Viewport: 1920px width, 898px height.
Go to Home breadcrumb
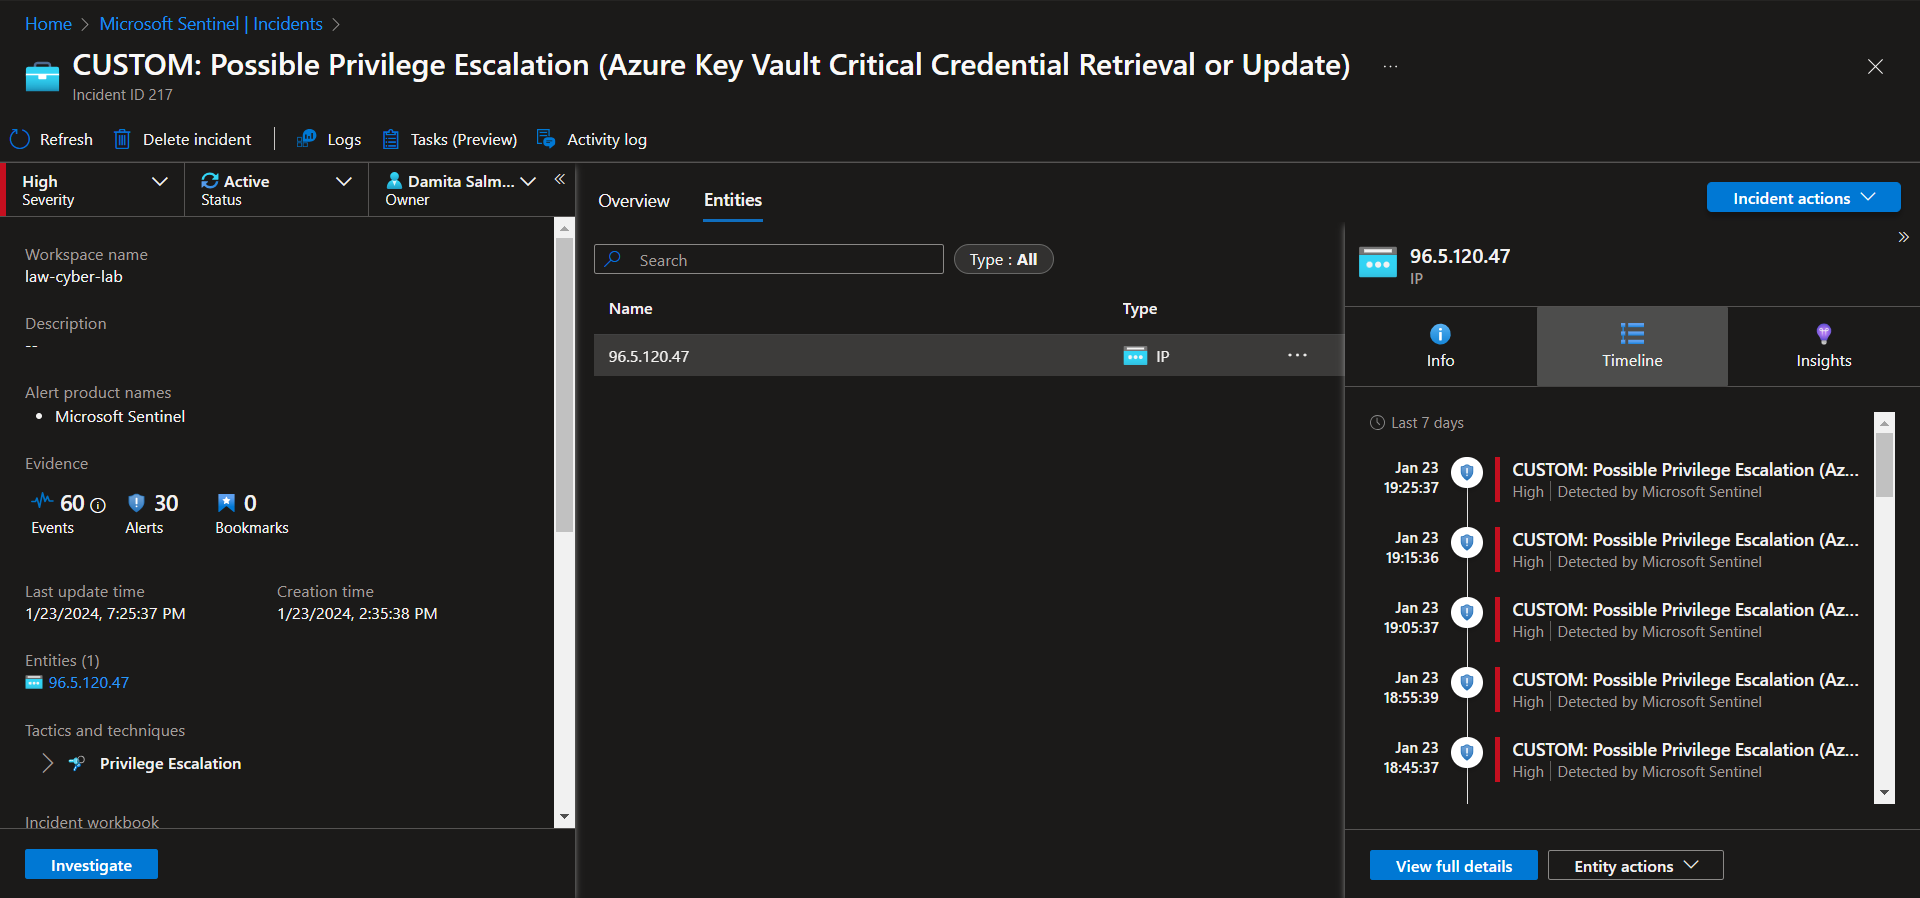48,24
